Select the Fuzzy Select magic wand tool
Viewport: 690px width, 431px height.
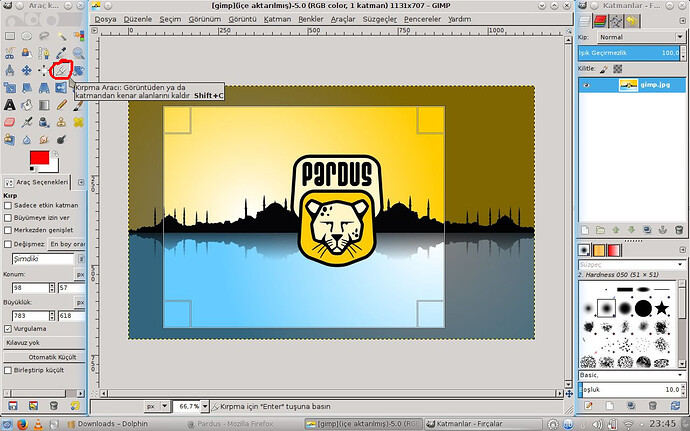pos(61,36)
